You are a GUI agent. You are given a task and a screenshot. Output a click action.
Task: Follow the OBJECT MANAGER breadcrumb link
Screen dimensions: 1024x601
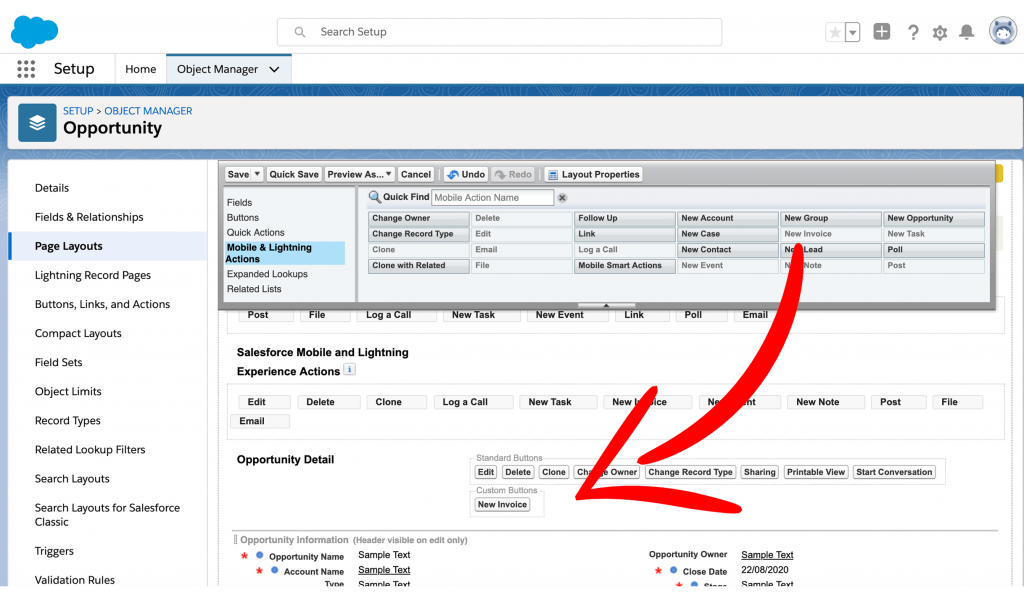(x=148, y=111)
